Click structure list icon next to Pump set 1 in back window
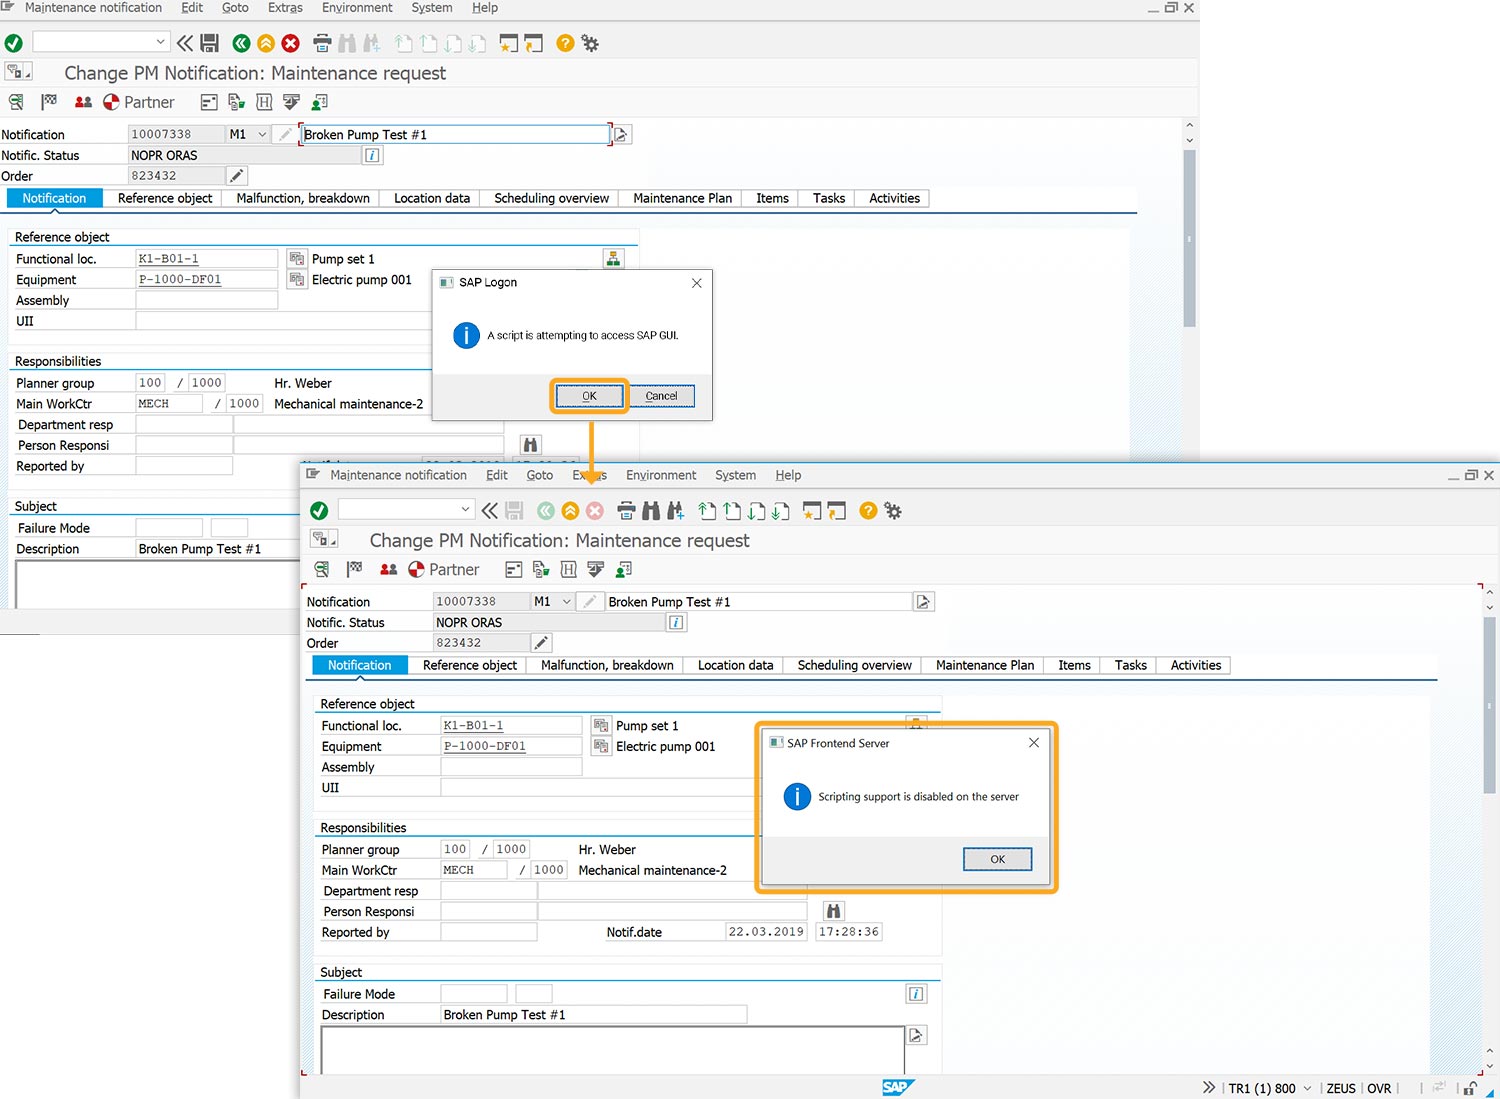1500x1099 pixels. (613, 258)
